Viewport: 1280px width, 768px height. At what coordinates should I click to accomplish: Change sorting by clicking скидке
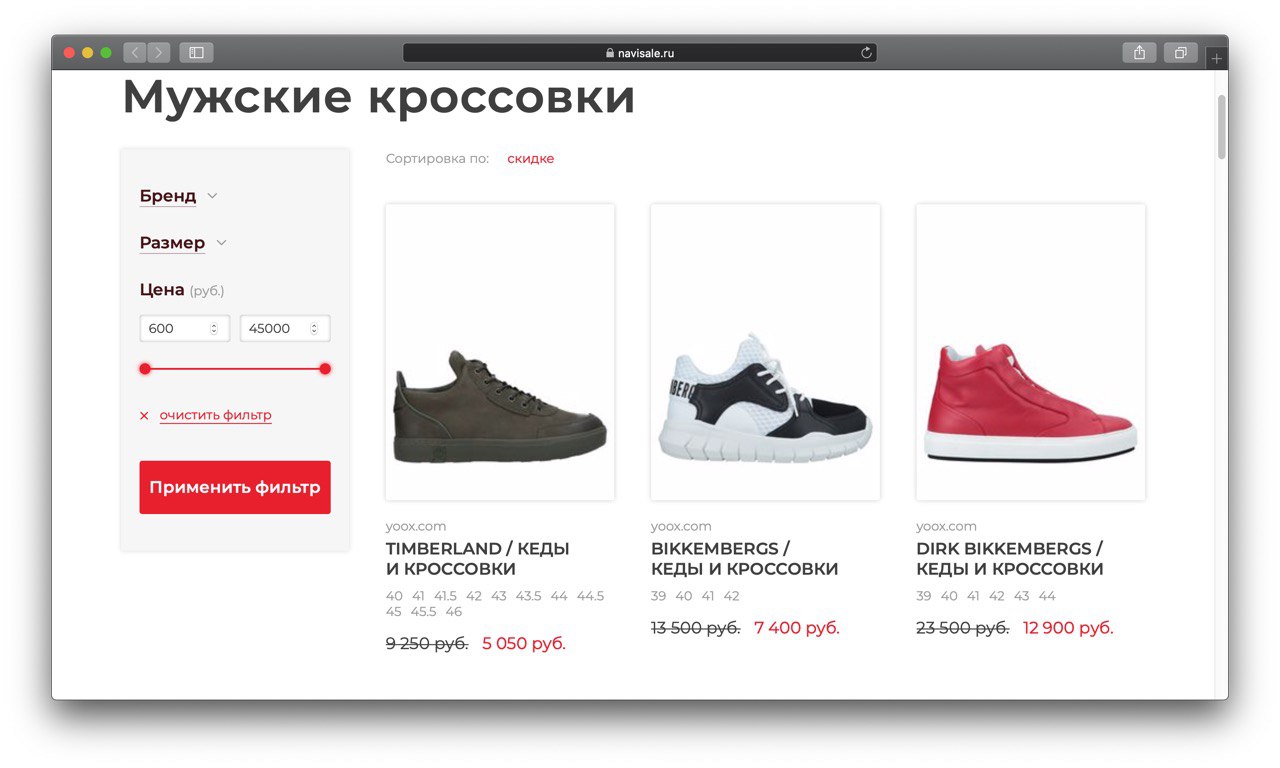[x=530, y=159]
